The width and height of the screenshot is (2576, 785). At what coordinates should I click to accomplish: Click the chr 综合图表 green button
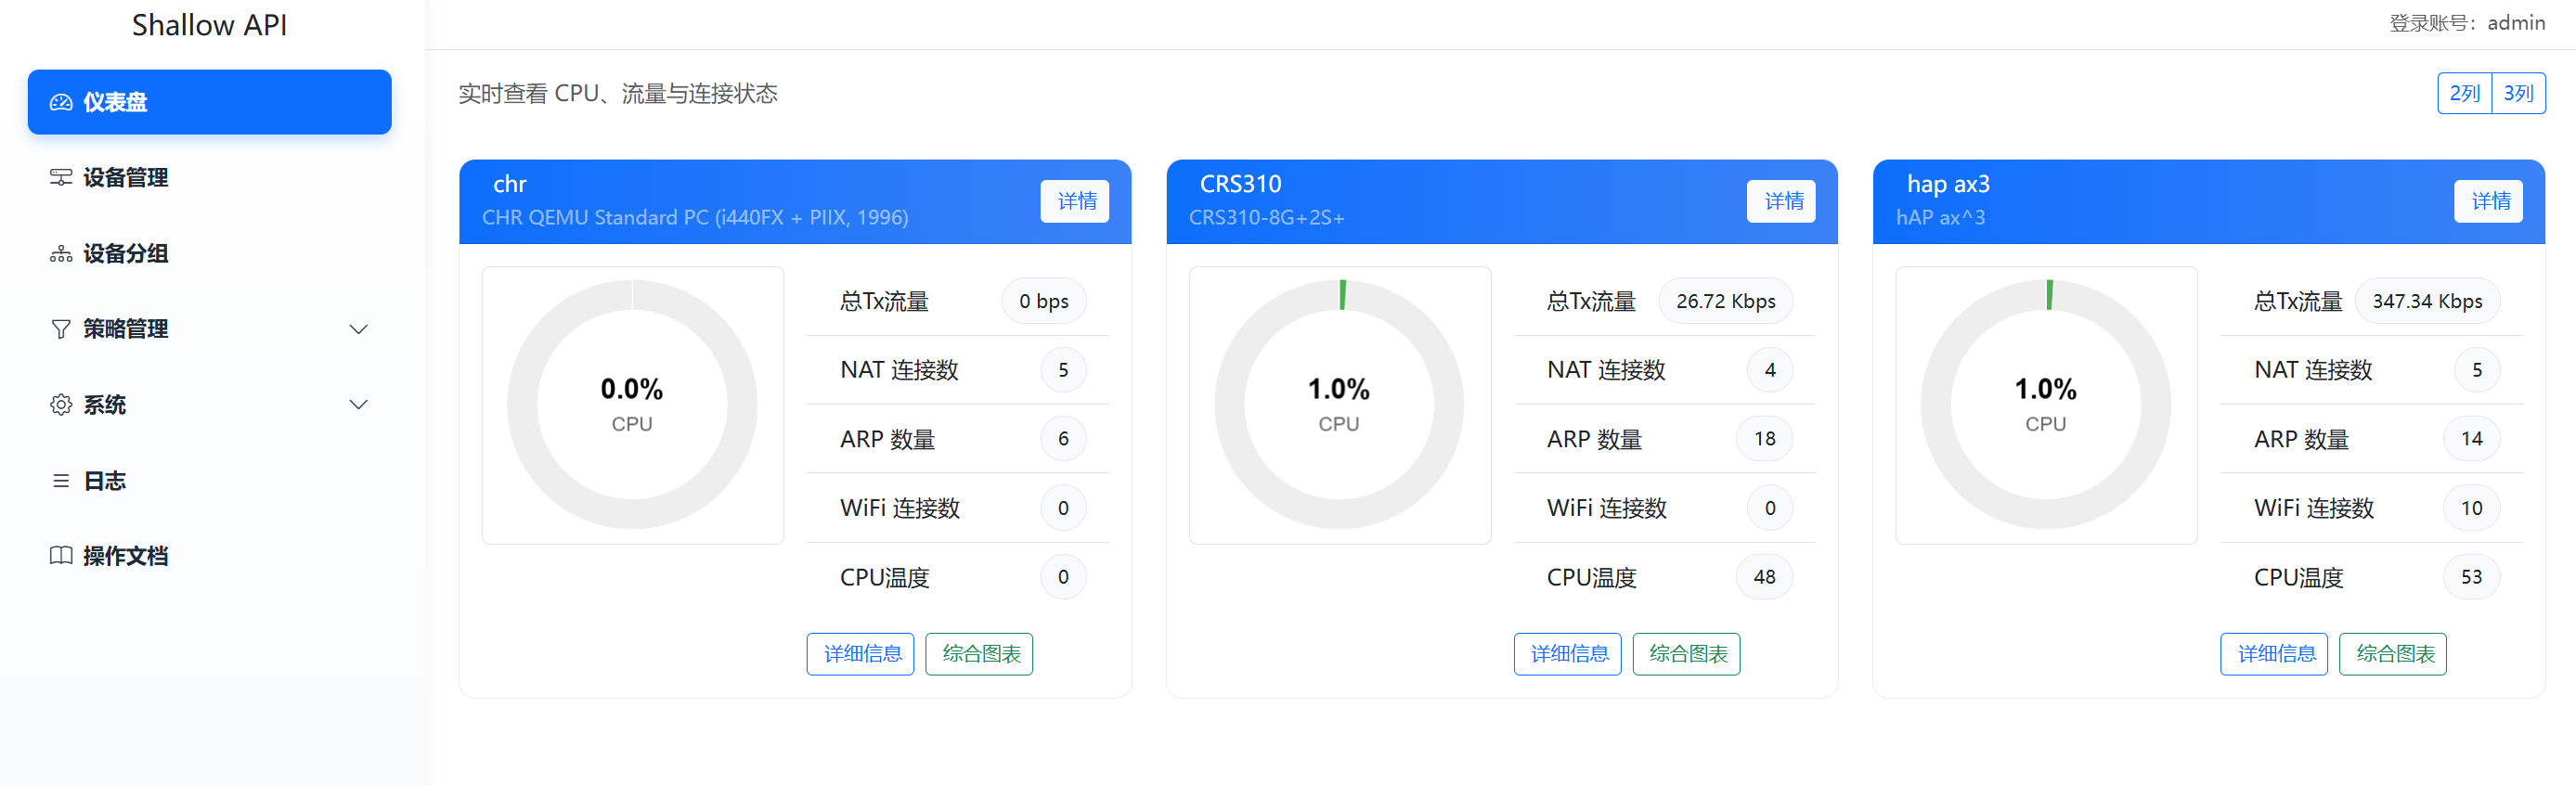[979, 654]
